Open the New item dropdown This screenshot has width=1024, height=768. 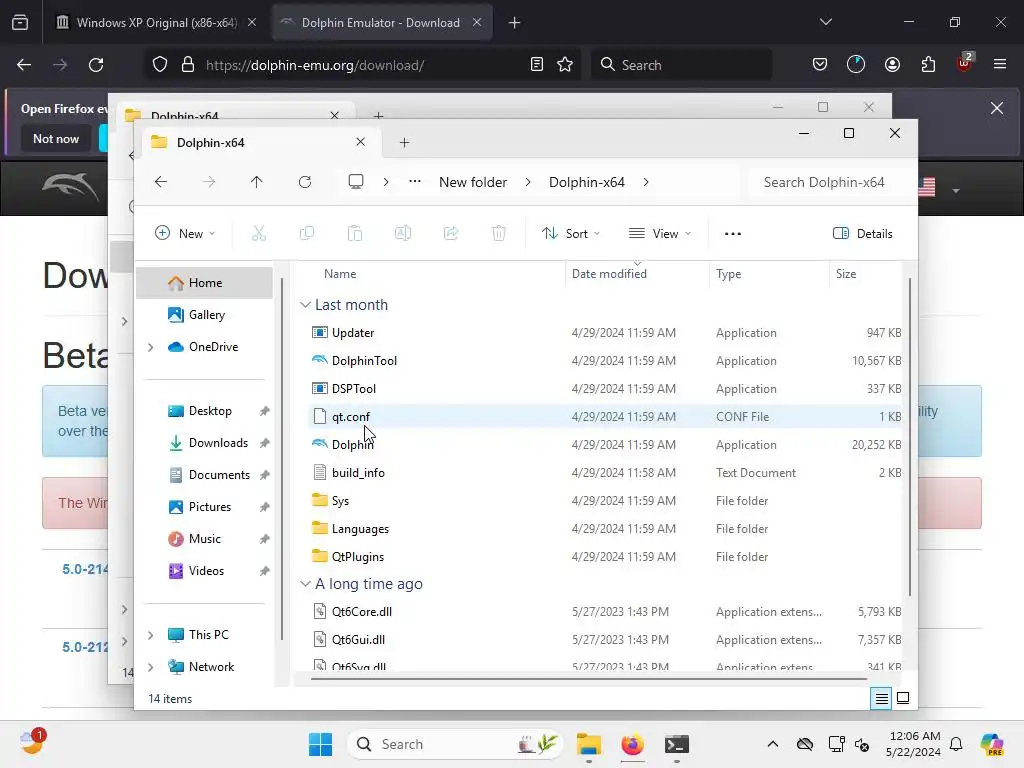(x=185, y=234)
